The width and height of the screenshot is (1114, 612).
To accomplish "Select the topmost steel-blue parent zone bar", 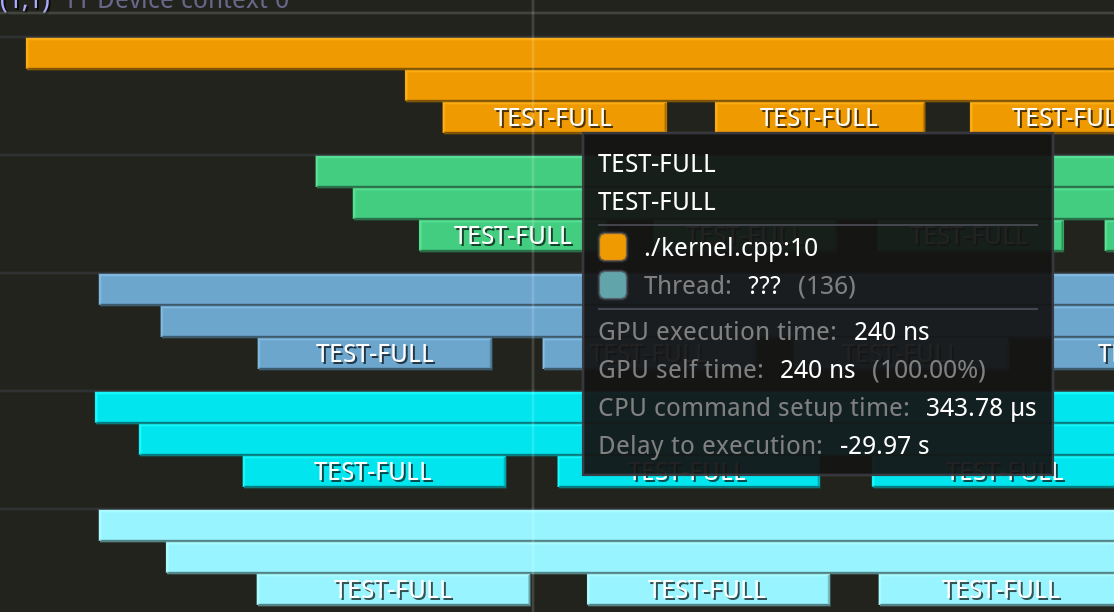I will (340, 290).
